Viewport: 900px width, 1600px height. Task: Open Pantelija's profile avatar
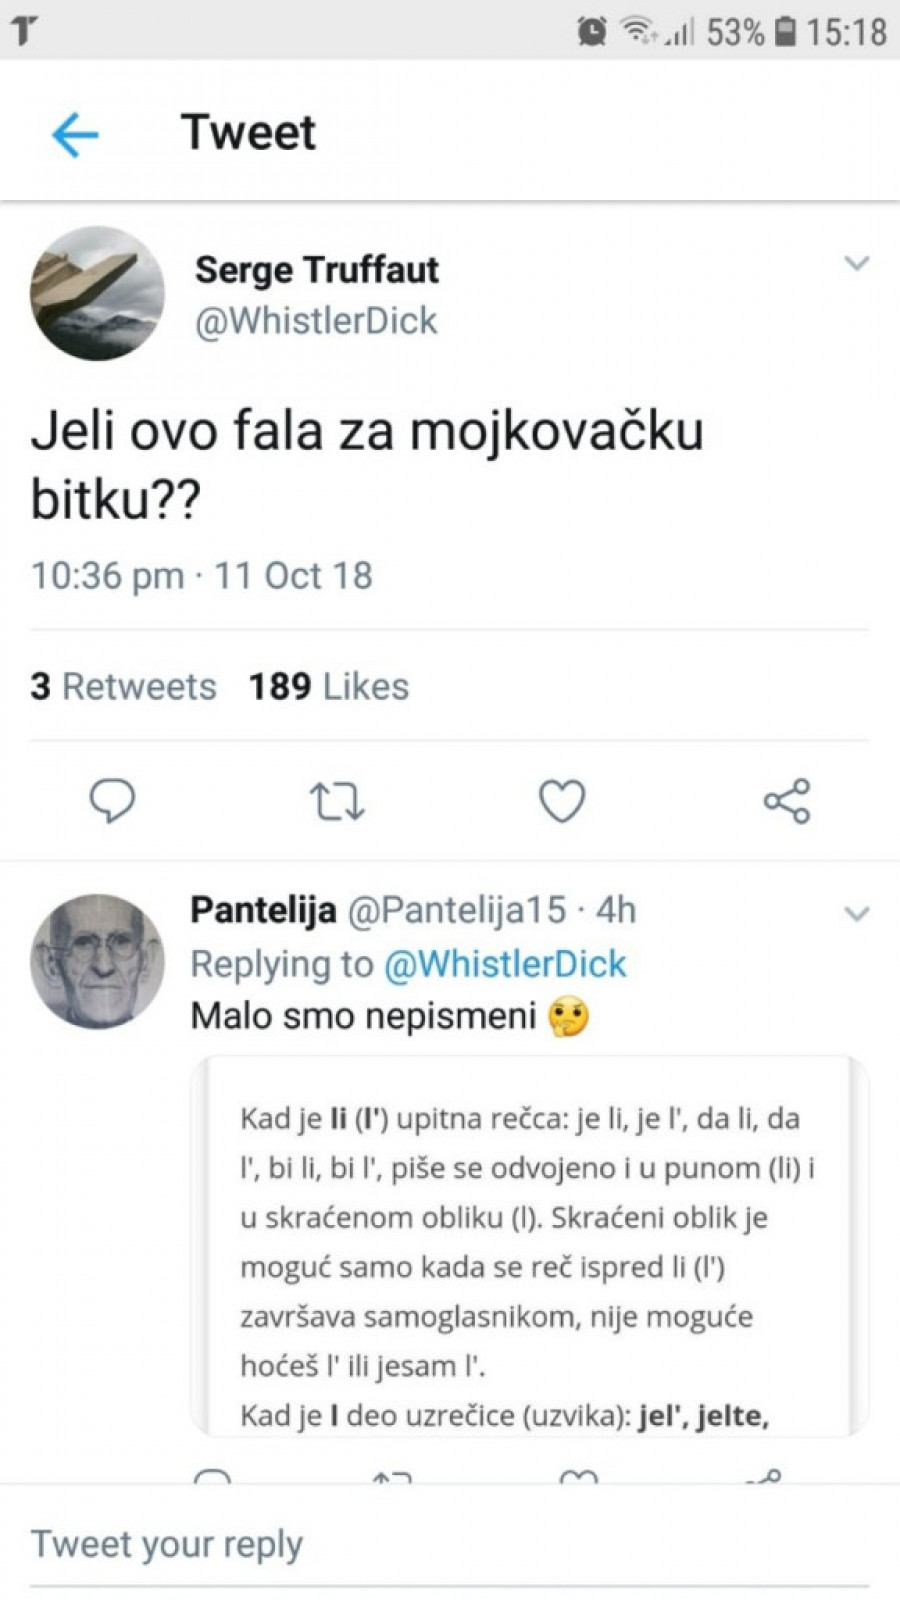click(x=97, y=961)
